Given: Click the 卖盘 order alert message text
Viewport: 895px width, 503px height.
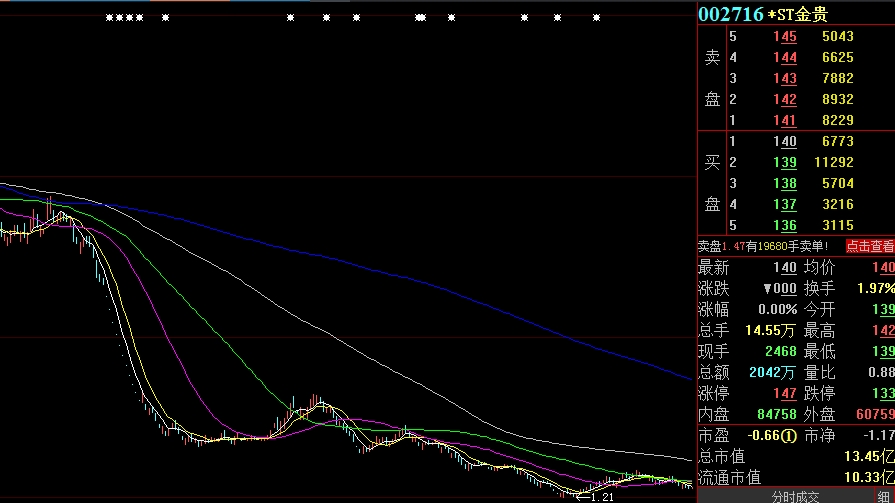Looking at the screenshot, I should (x=764, y=246).
